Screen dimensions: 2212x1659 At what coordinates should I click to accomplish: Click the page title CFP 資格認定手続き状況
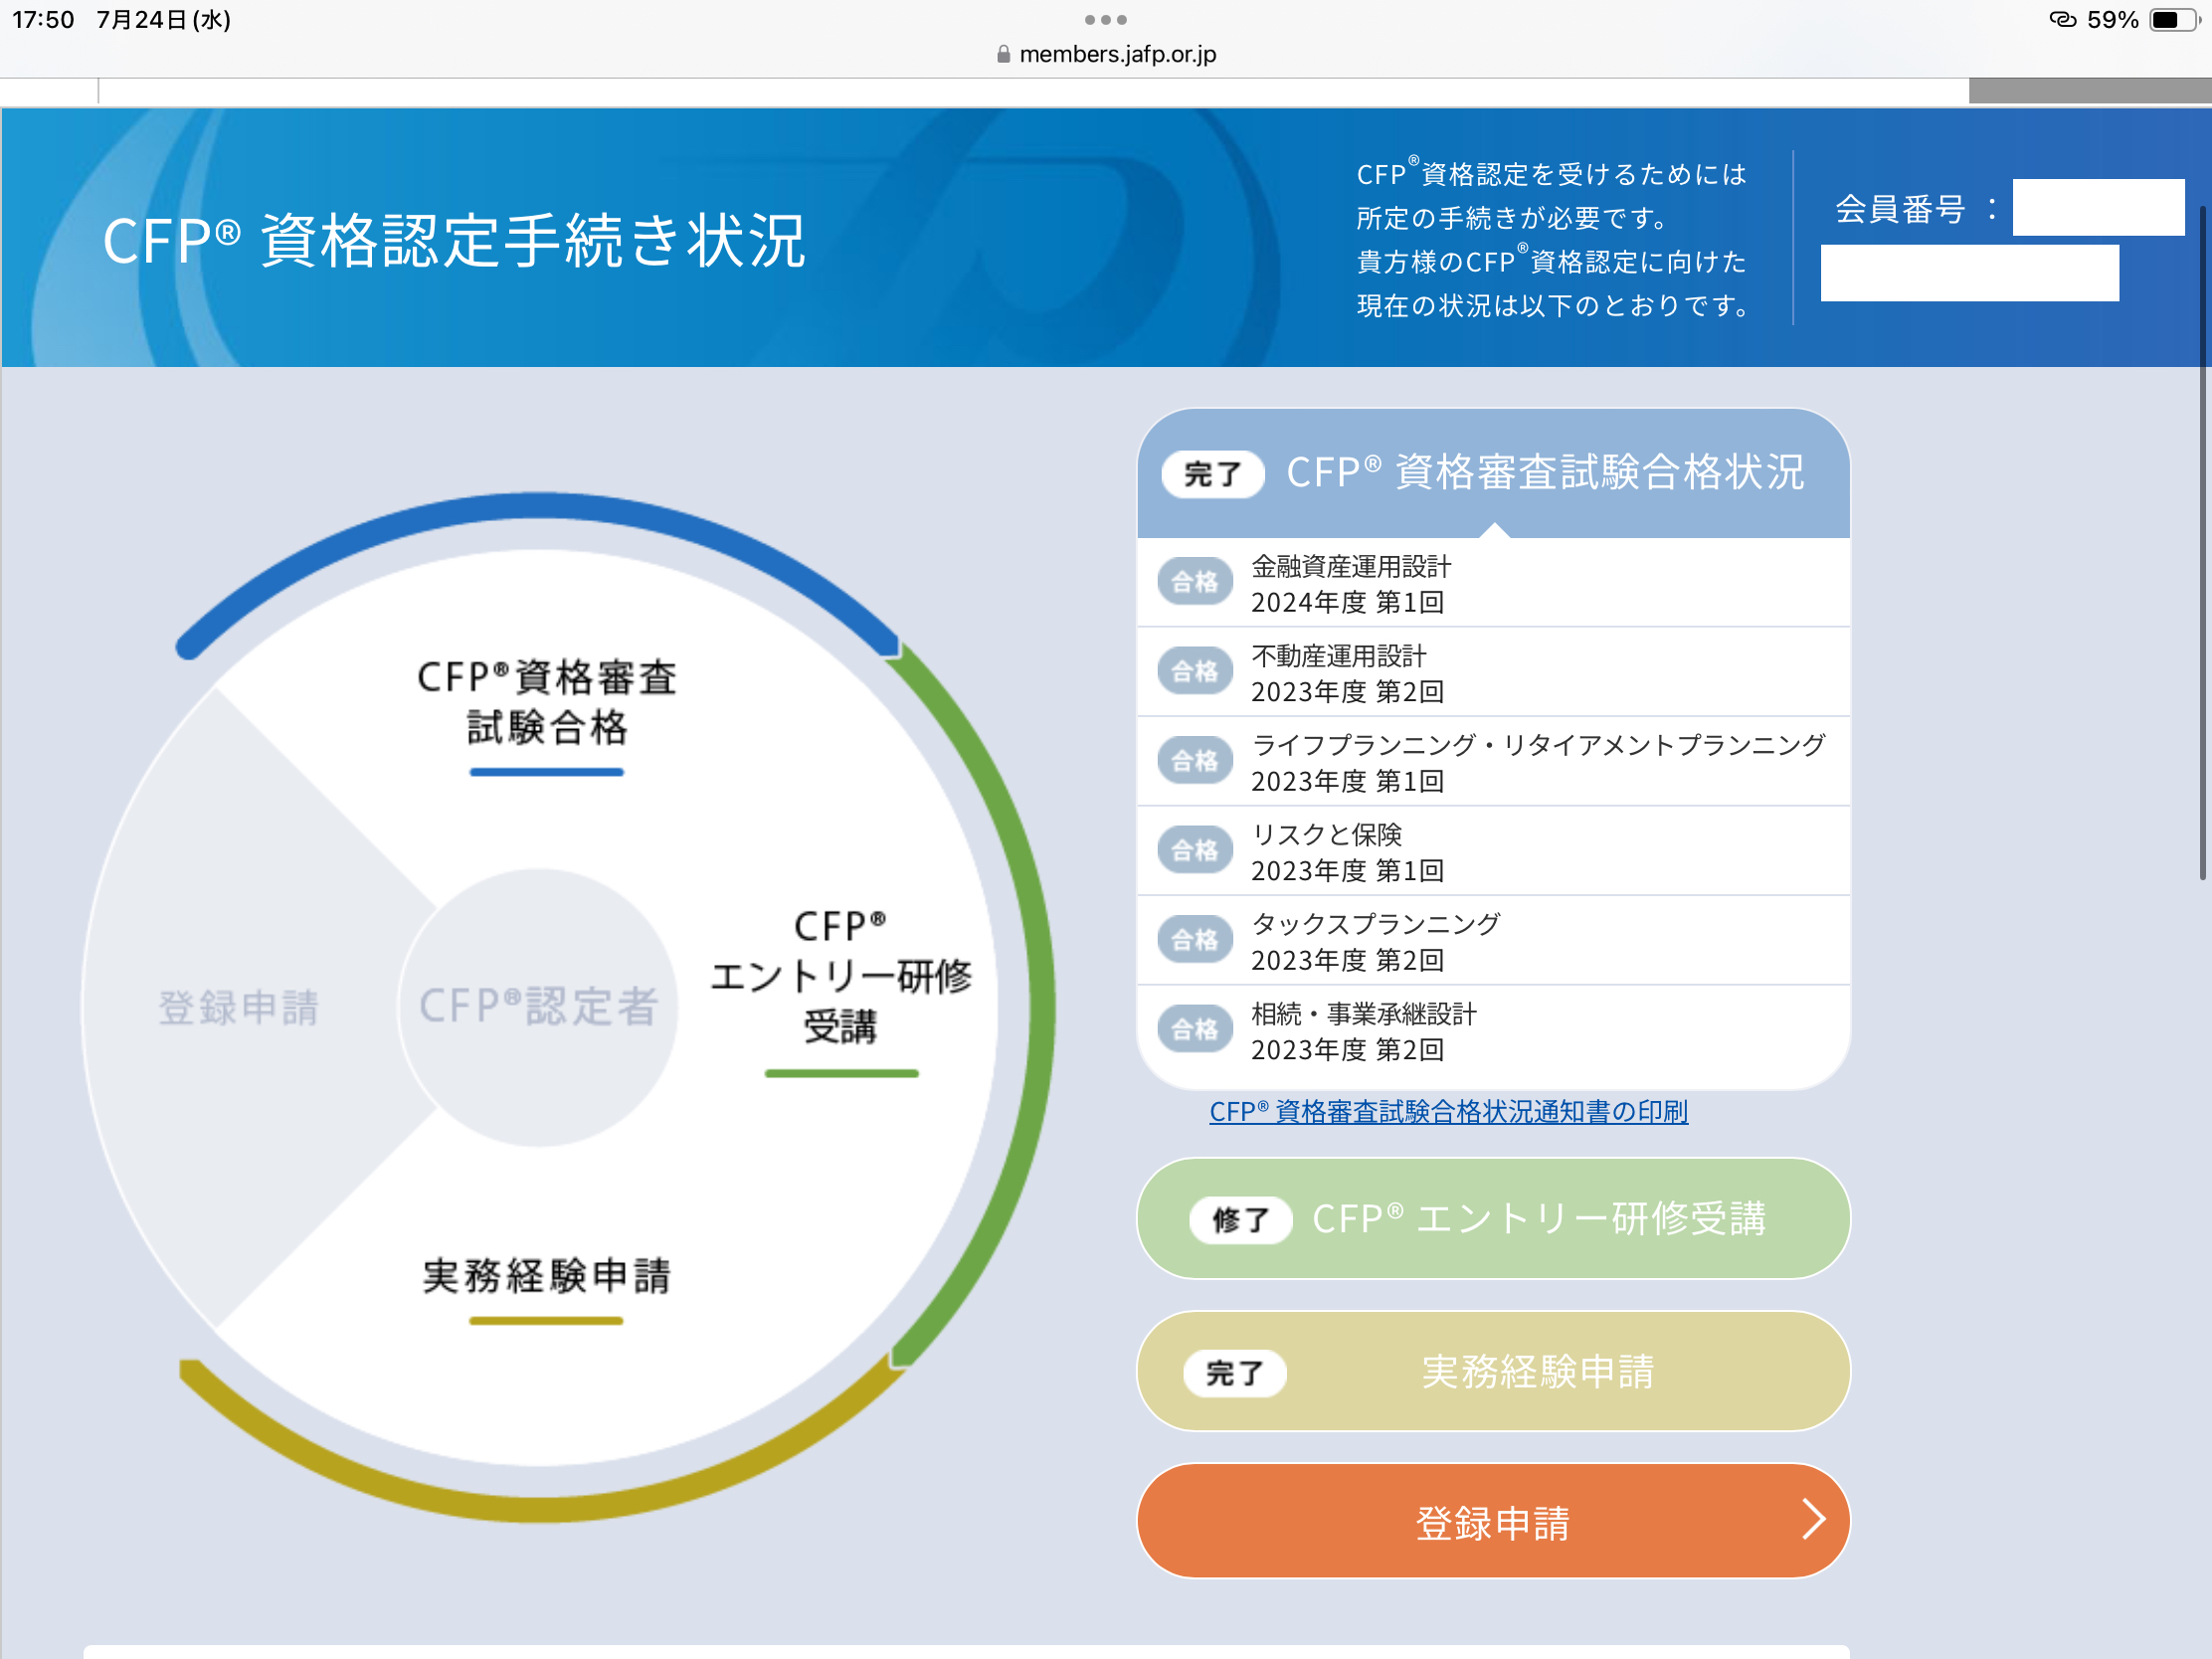click(454, 241)
